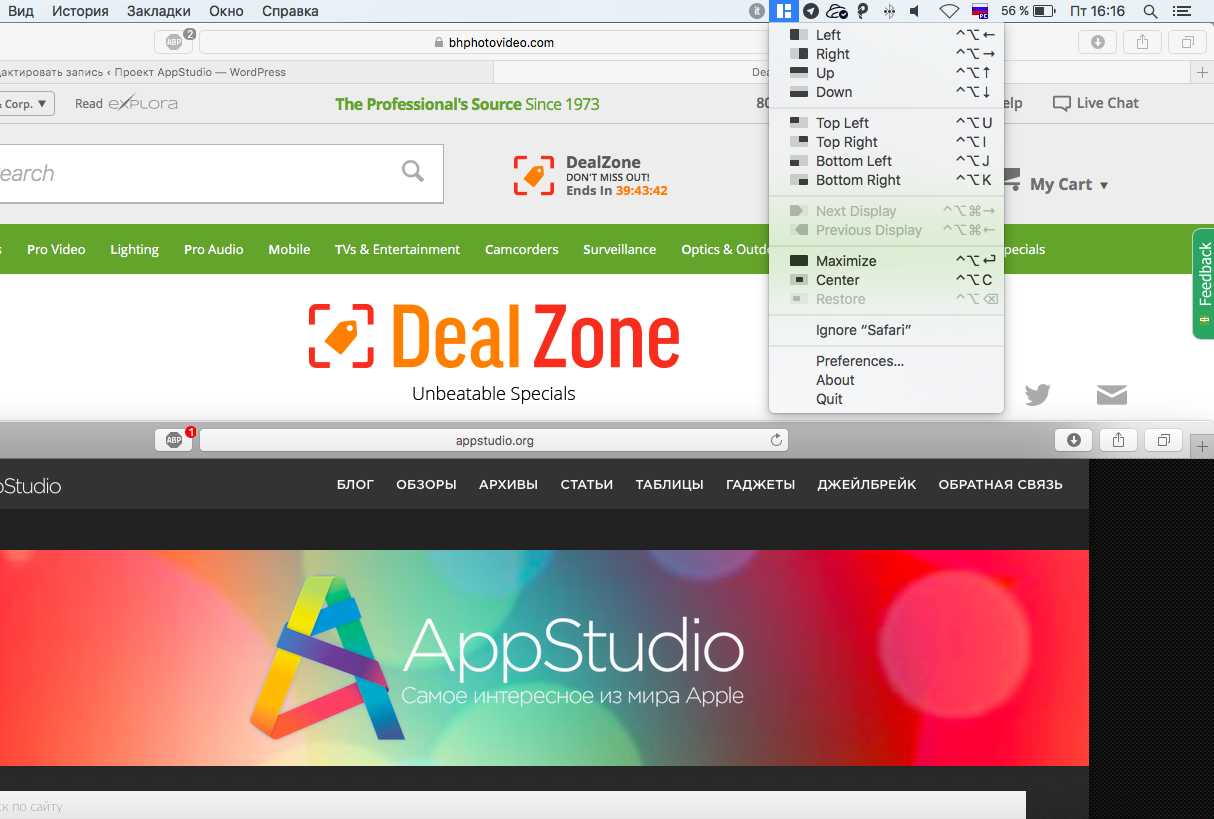Click the Show tabs icon in appstudio window
Viewport: 1214px width, 819px height.
1164,440
